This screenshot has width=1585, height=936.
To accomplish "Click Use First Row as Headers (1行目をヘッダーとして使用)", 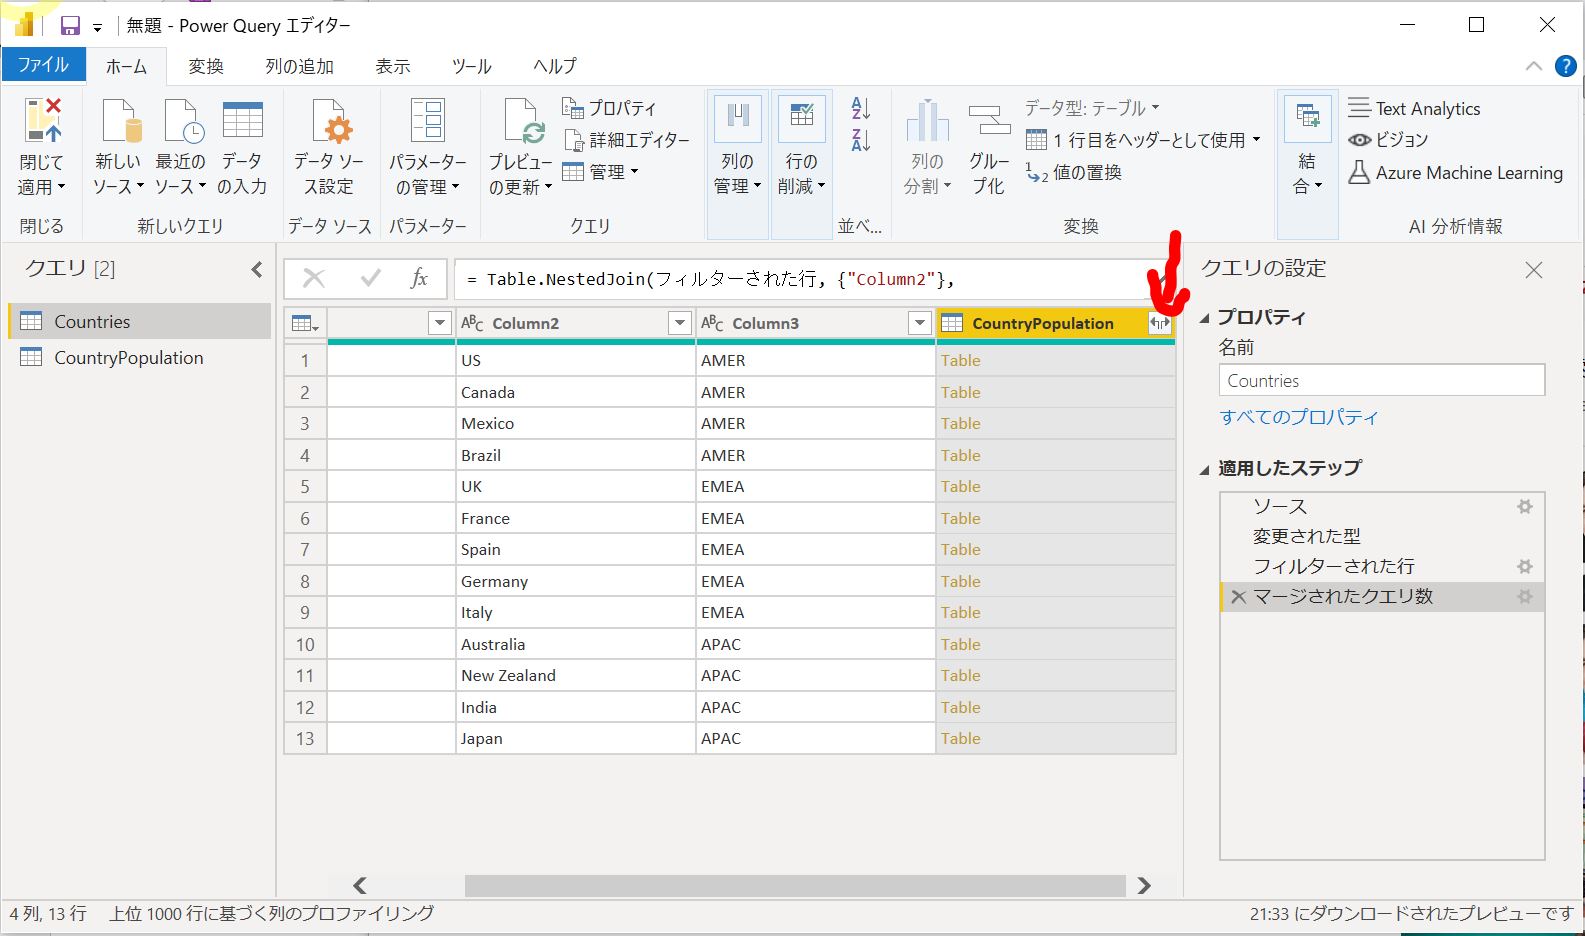I will [1143, 140].
